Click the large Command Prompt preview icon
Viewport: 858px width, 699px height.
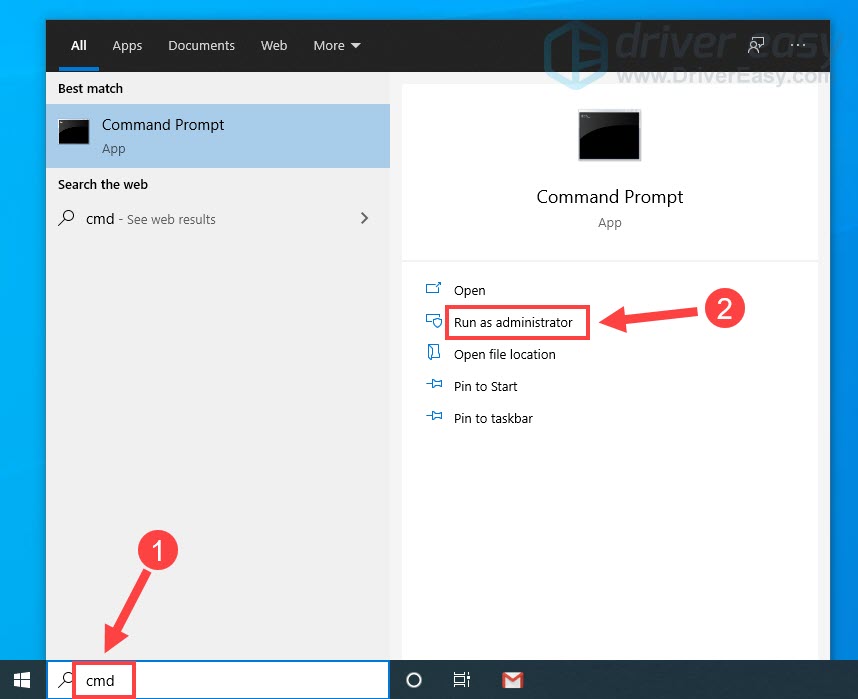pyautogui.click(x=609, y=136)
